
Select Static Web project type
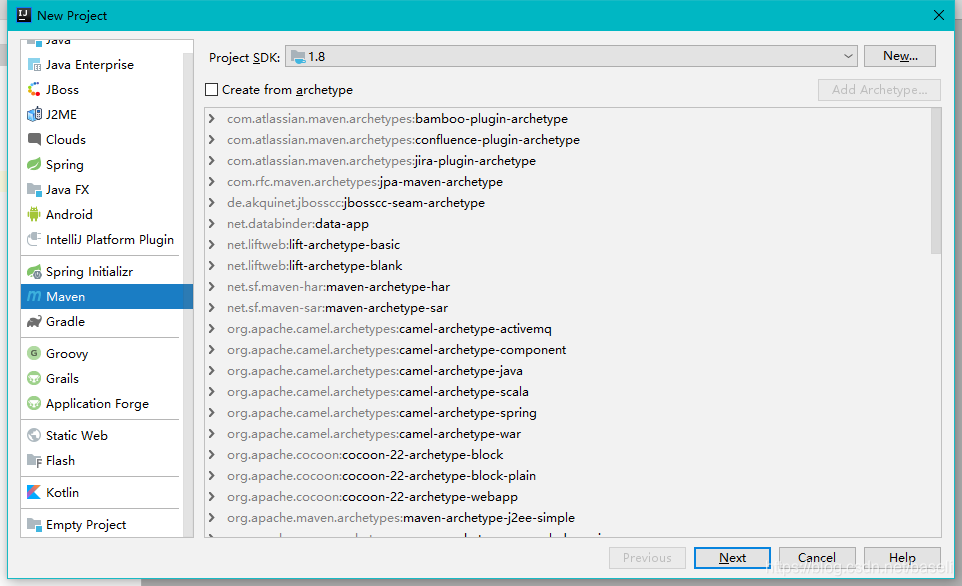coord(101,436)
